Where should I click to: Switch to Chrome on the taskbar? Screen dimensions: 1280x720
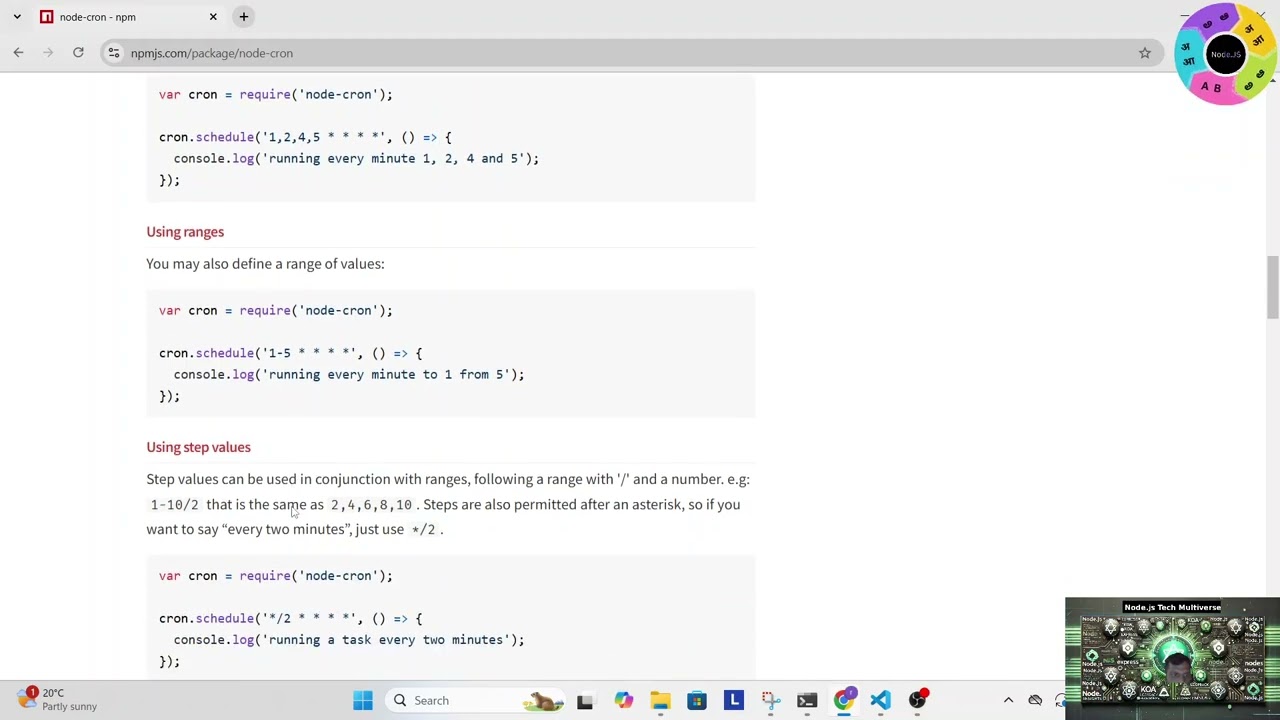point(844,701)
